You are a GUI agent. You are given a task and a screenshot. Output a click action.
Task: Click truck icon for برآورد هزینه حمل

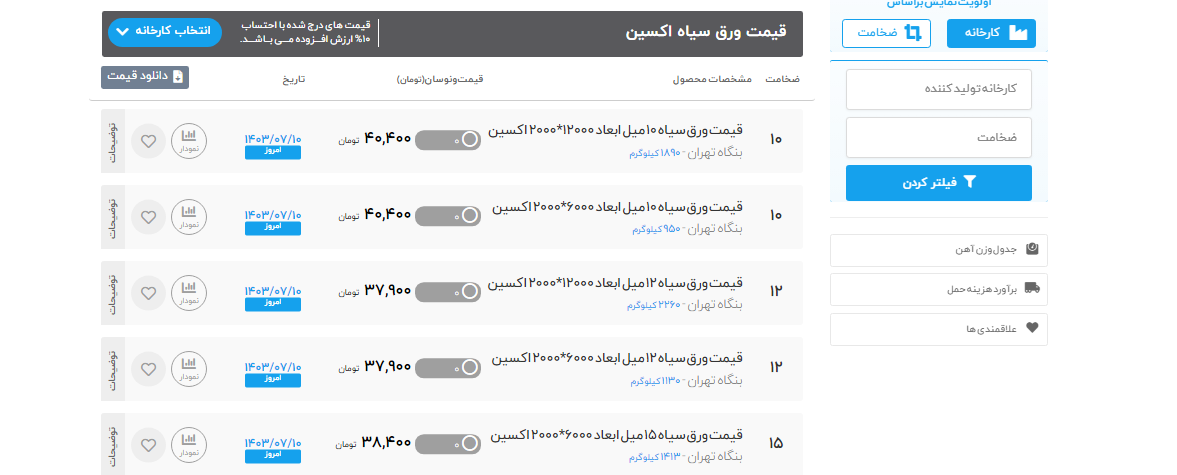(1032, 289)
